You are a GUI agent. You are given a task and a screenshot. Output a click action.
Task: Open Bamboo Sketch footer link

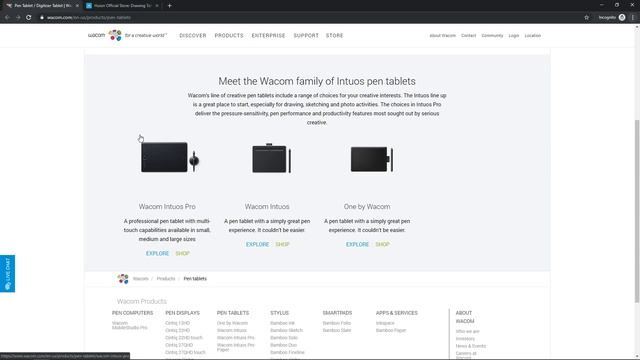point(286,331)
